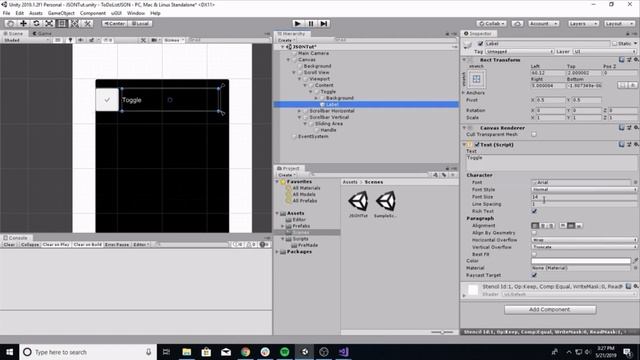This screenshot has height=360, width=640.
Task: Click the Add Component button
Action: [x=550, y=310]
